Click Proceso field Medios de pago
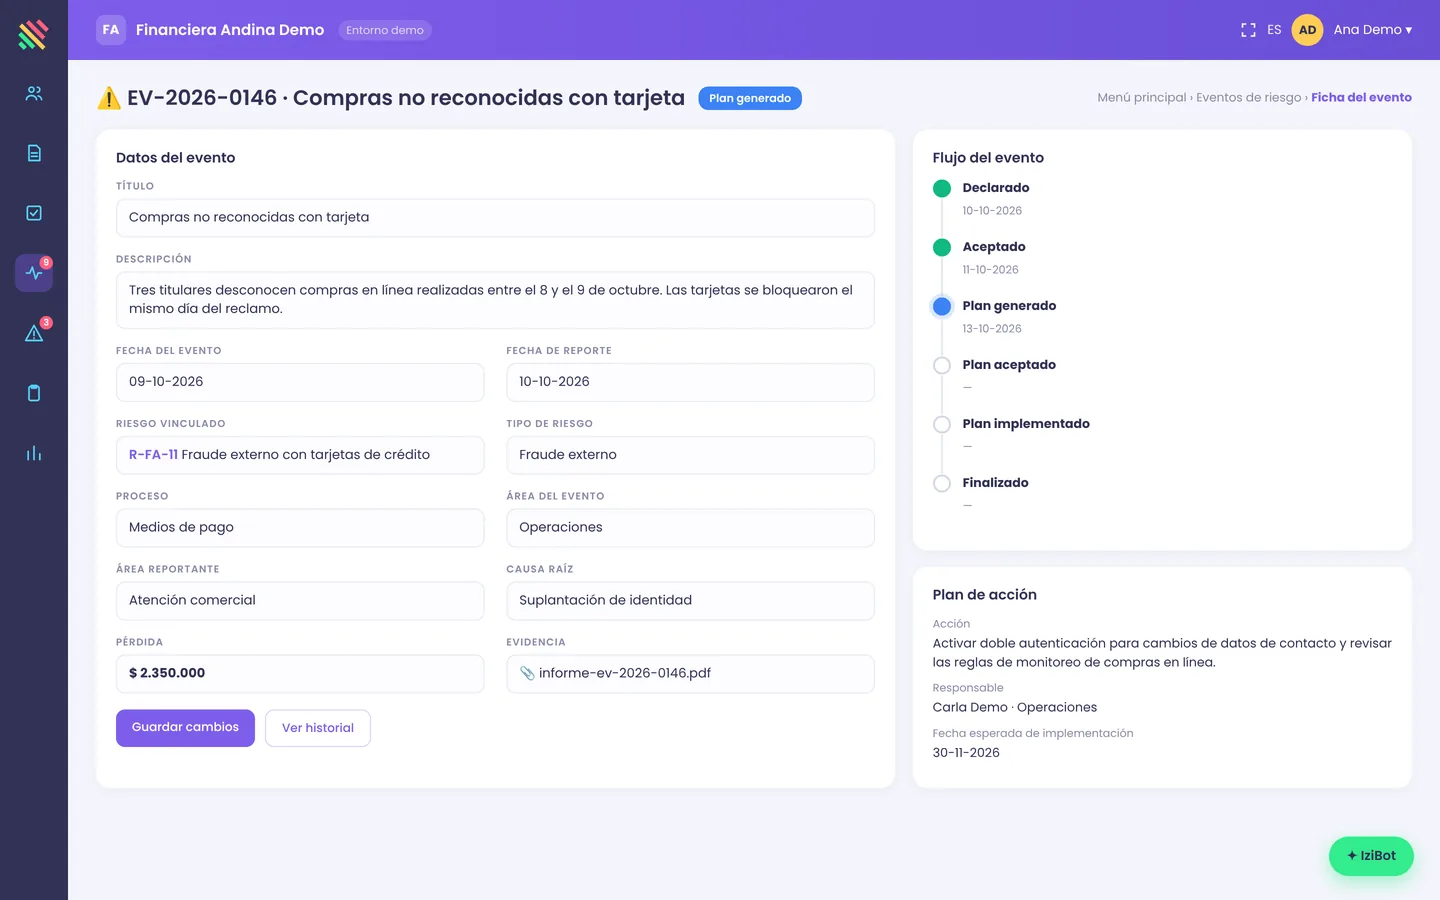Viewport: 1440px width, 900px height. pos(300,528)
